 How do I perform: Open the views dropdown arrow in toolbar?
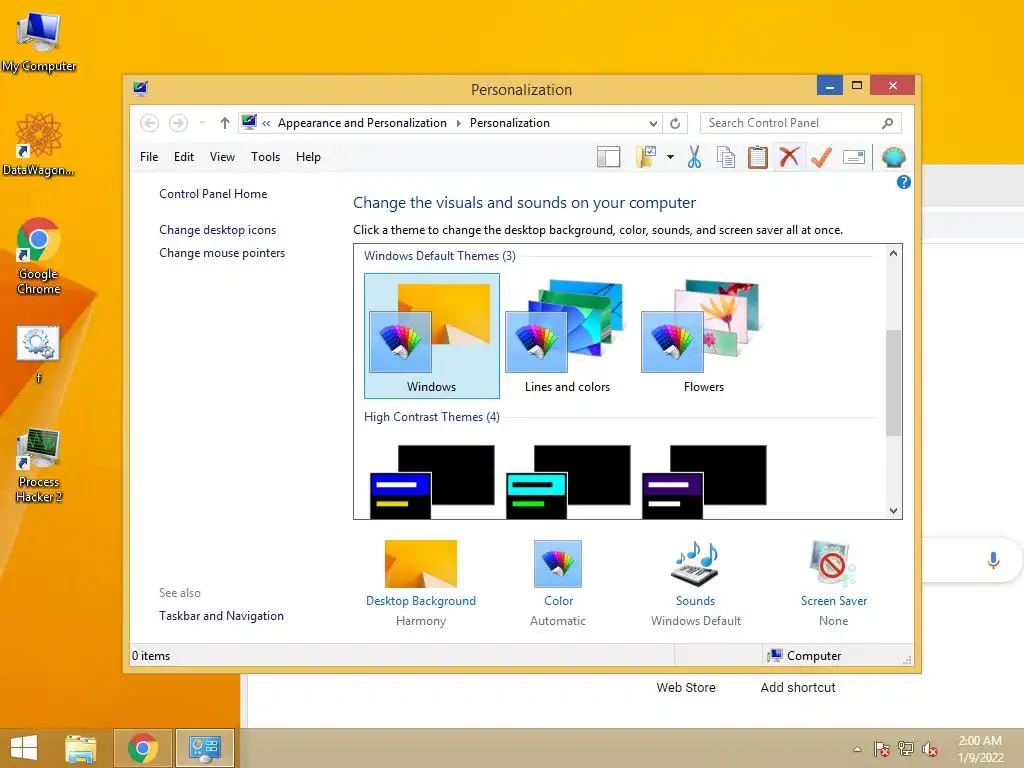[671, 157]
